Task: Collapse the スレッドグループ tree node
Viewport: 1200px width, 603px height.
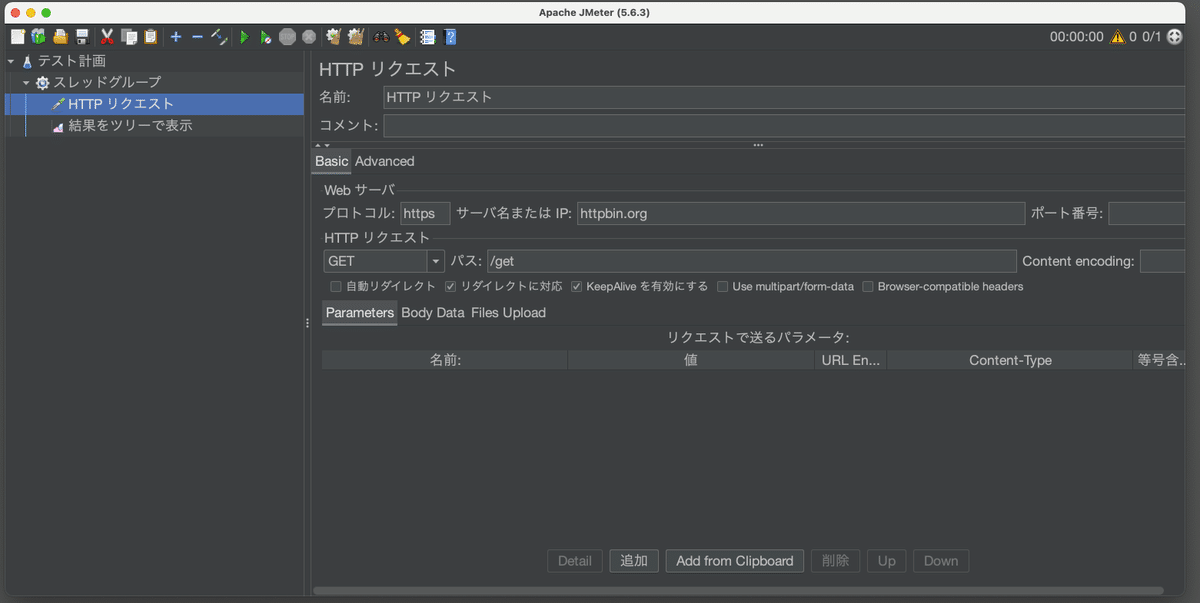Action: click(x=27, y=82)
